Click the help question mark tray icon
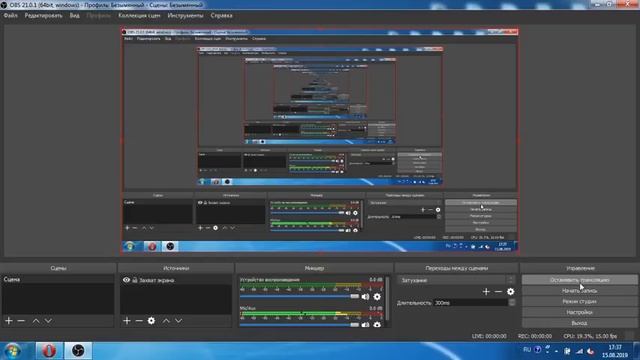Viewport: 640px width, 360px height. (538, 350)
